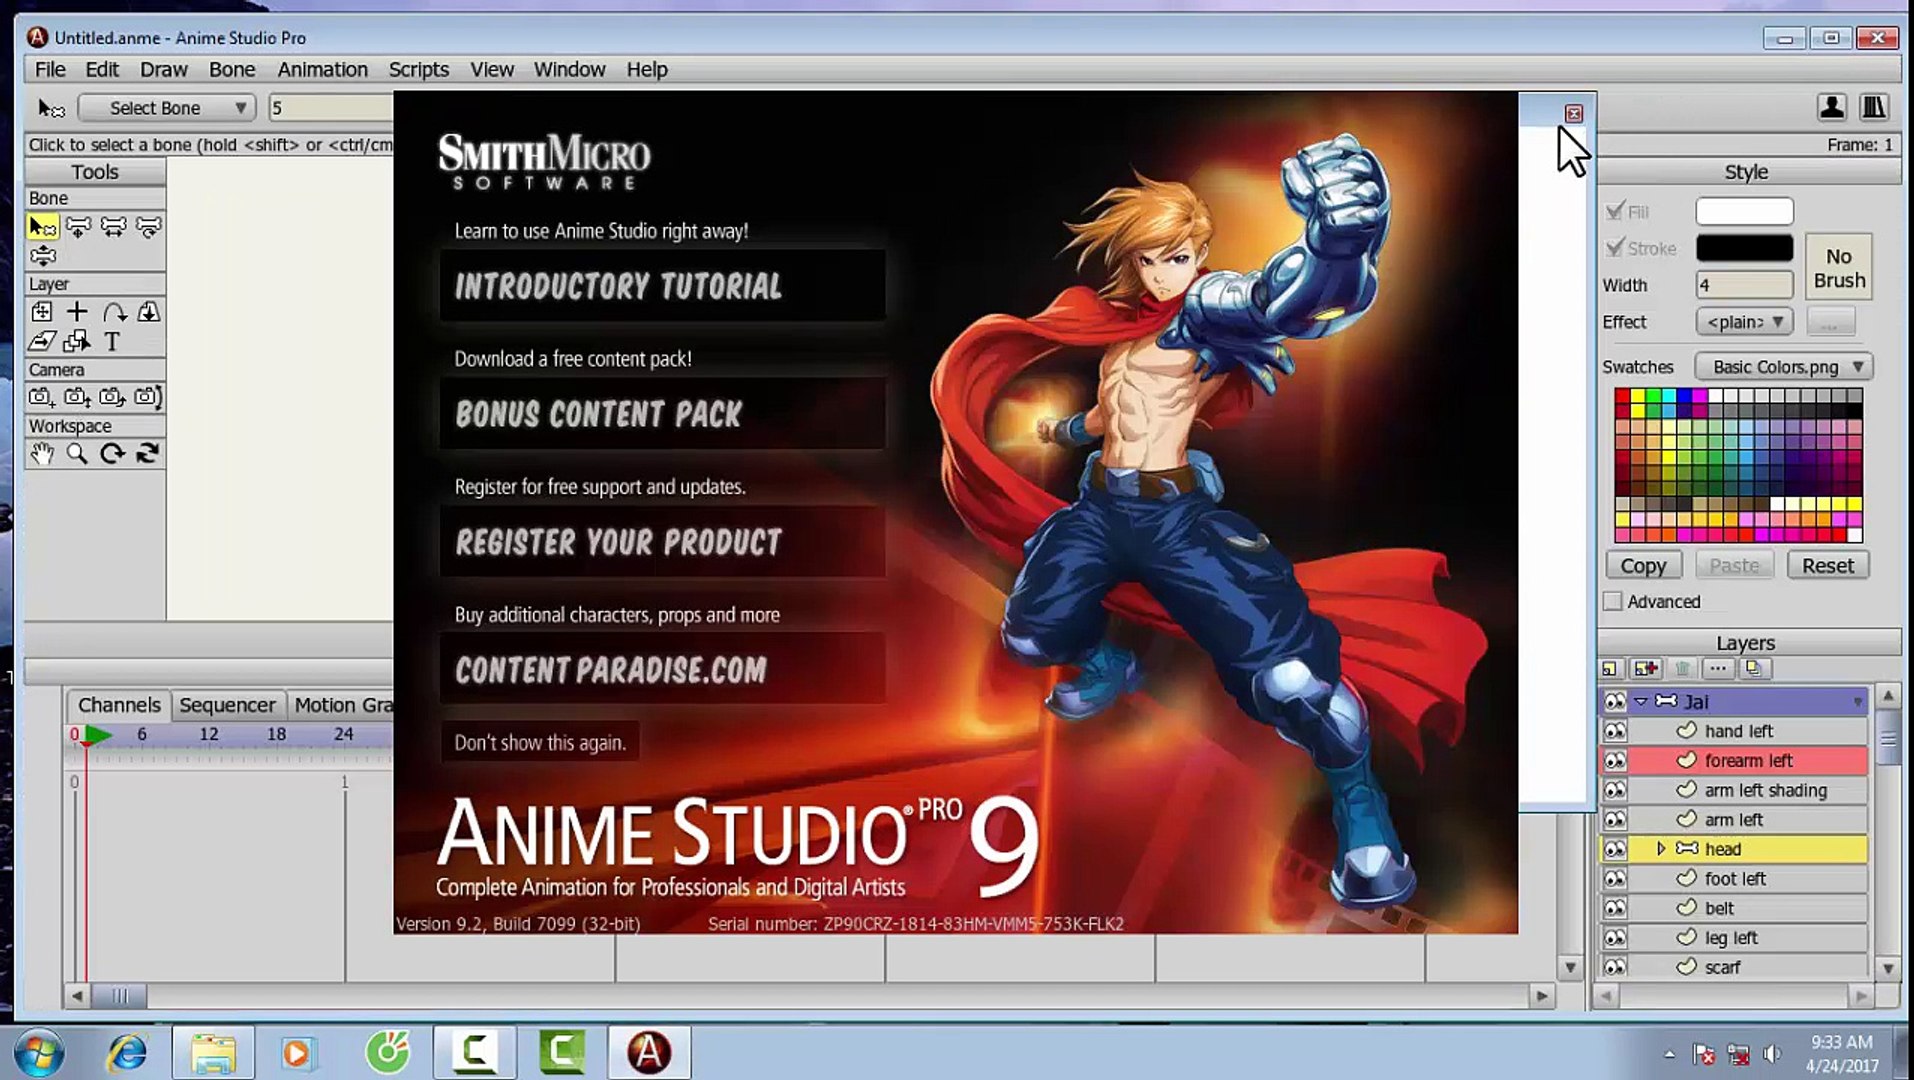This screenshot has width=1914, height=1080.
Task: Click the New Layer icon in Layers panel
Action: (x=1610, y=669)
